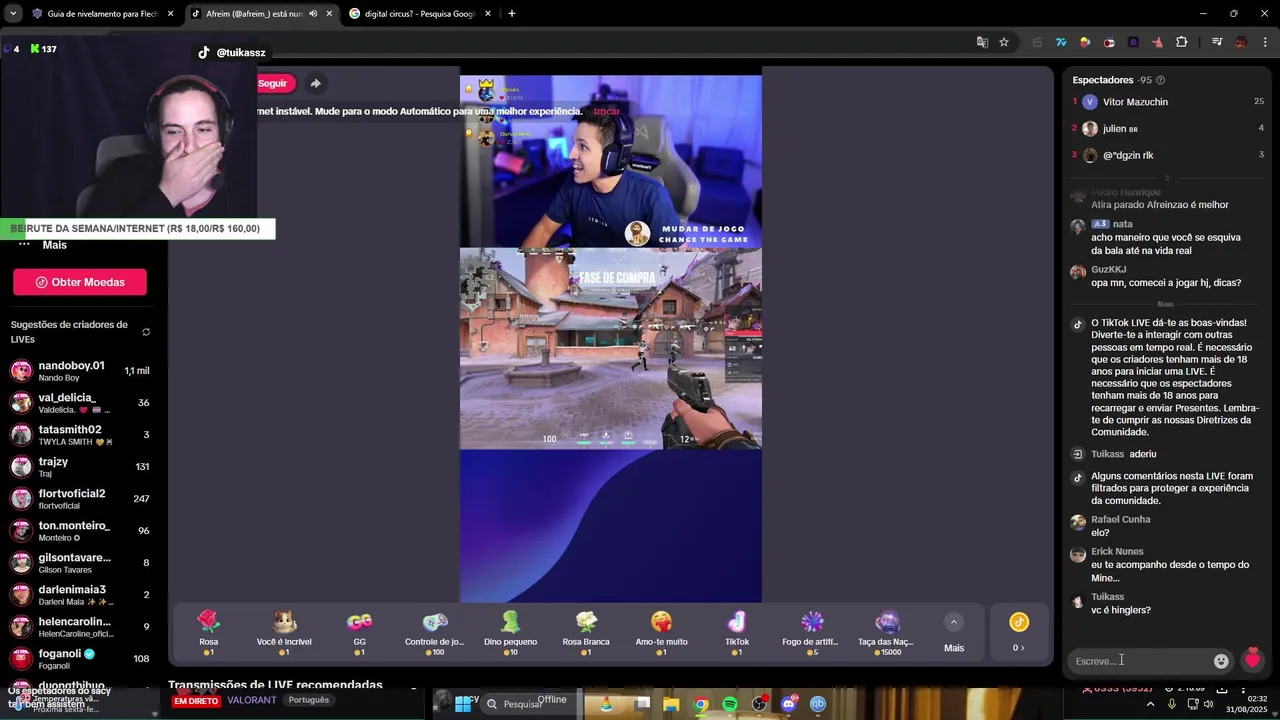Open Chrome from the taskbar
The height and width of the screenshot is (720, 1280).
(701, 704)
